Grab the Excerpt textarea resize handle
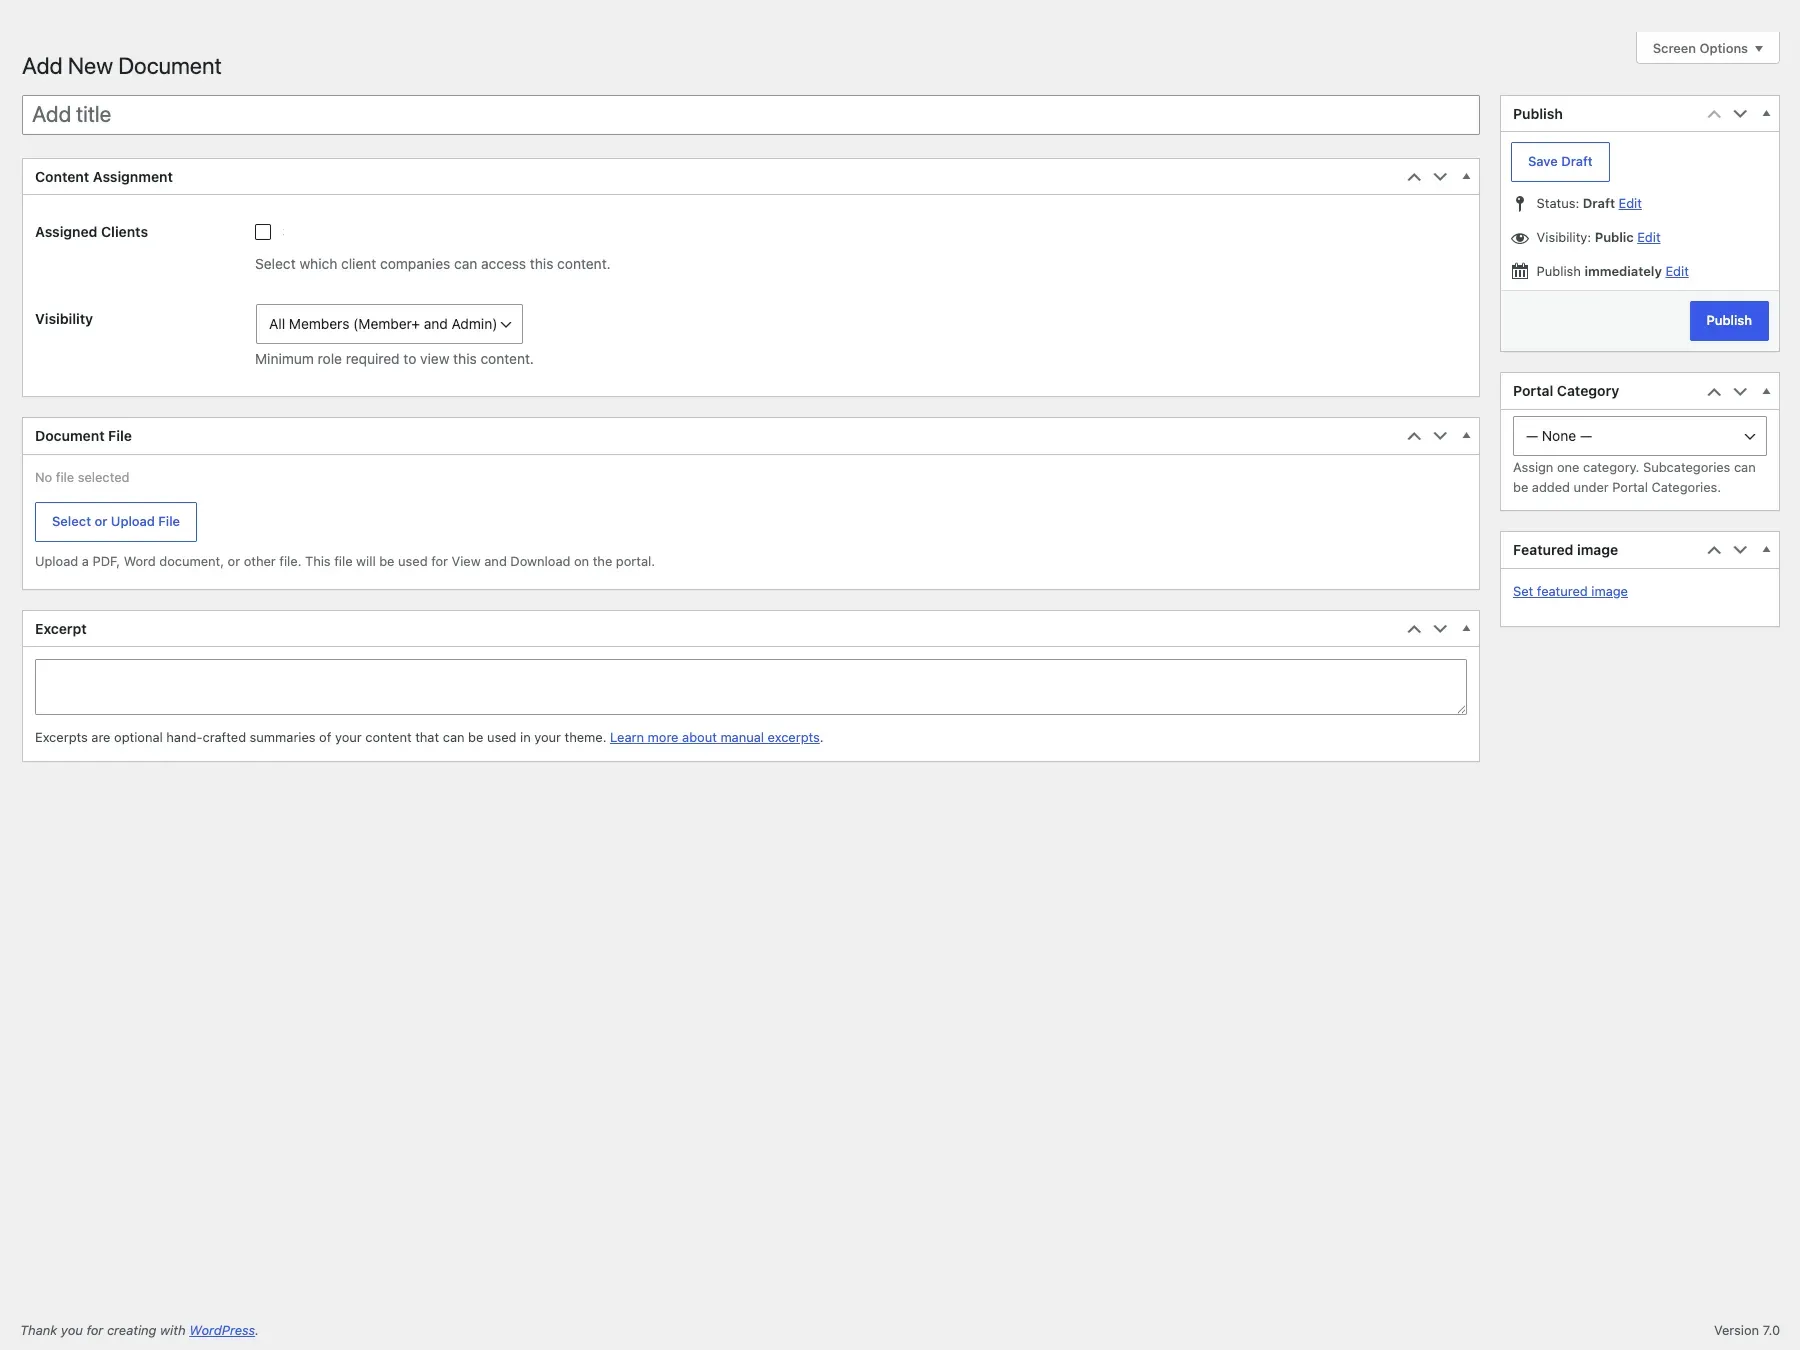The image size is (1800, 1350). click(x=1461, y=709)
